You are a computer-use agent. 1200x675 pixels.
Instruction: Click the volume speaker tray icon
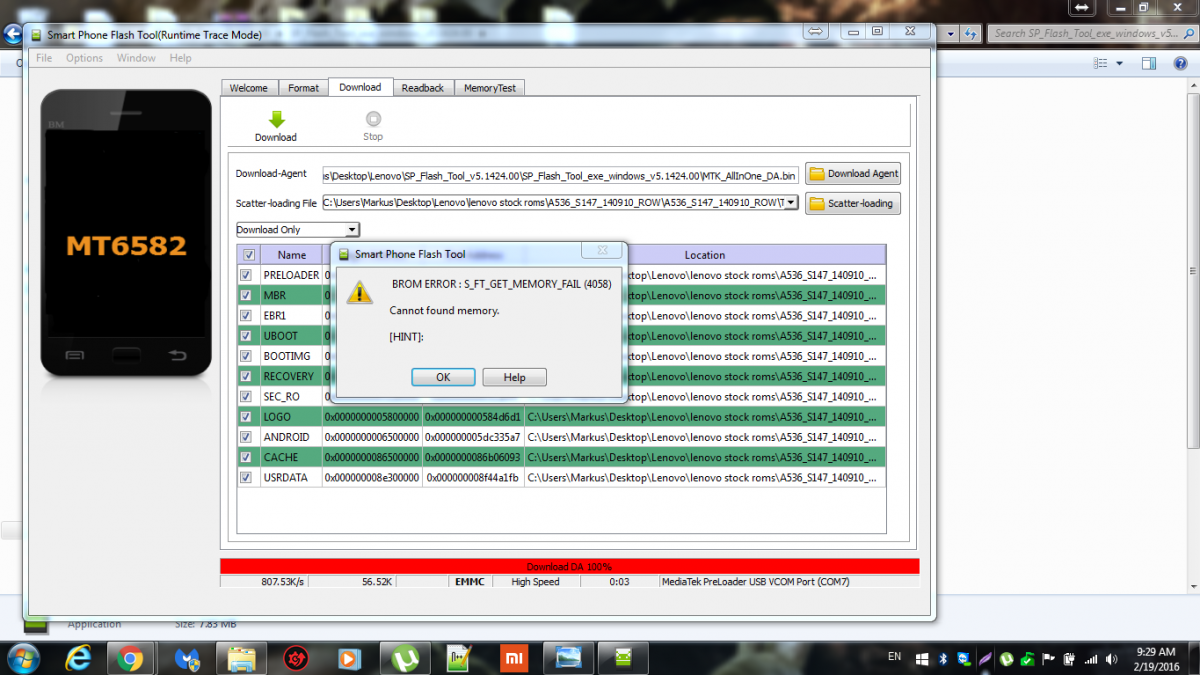click(x=1111, y=659)
